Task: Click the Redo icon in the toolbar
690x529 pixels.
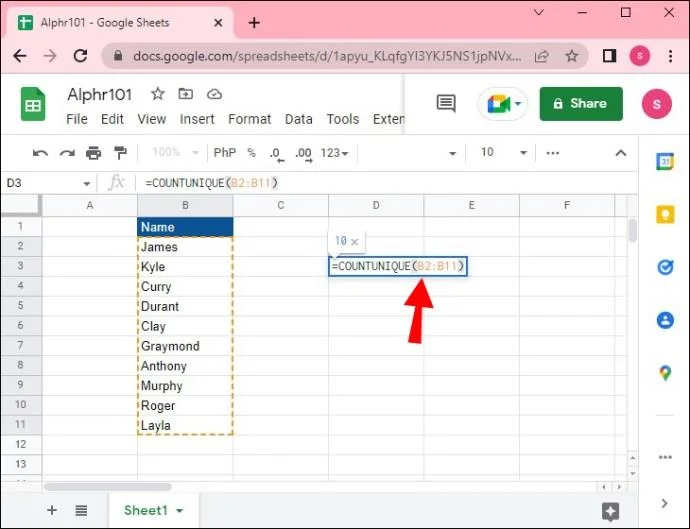Action: [67, 153]
